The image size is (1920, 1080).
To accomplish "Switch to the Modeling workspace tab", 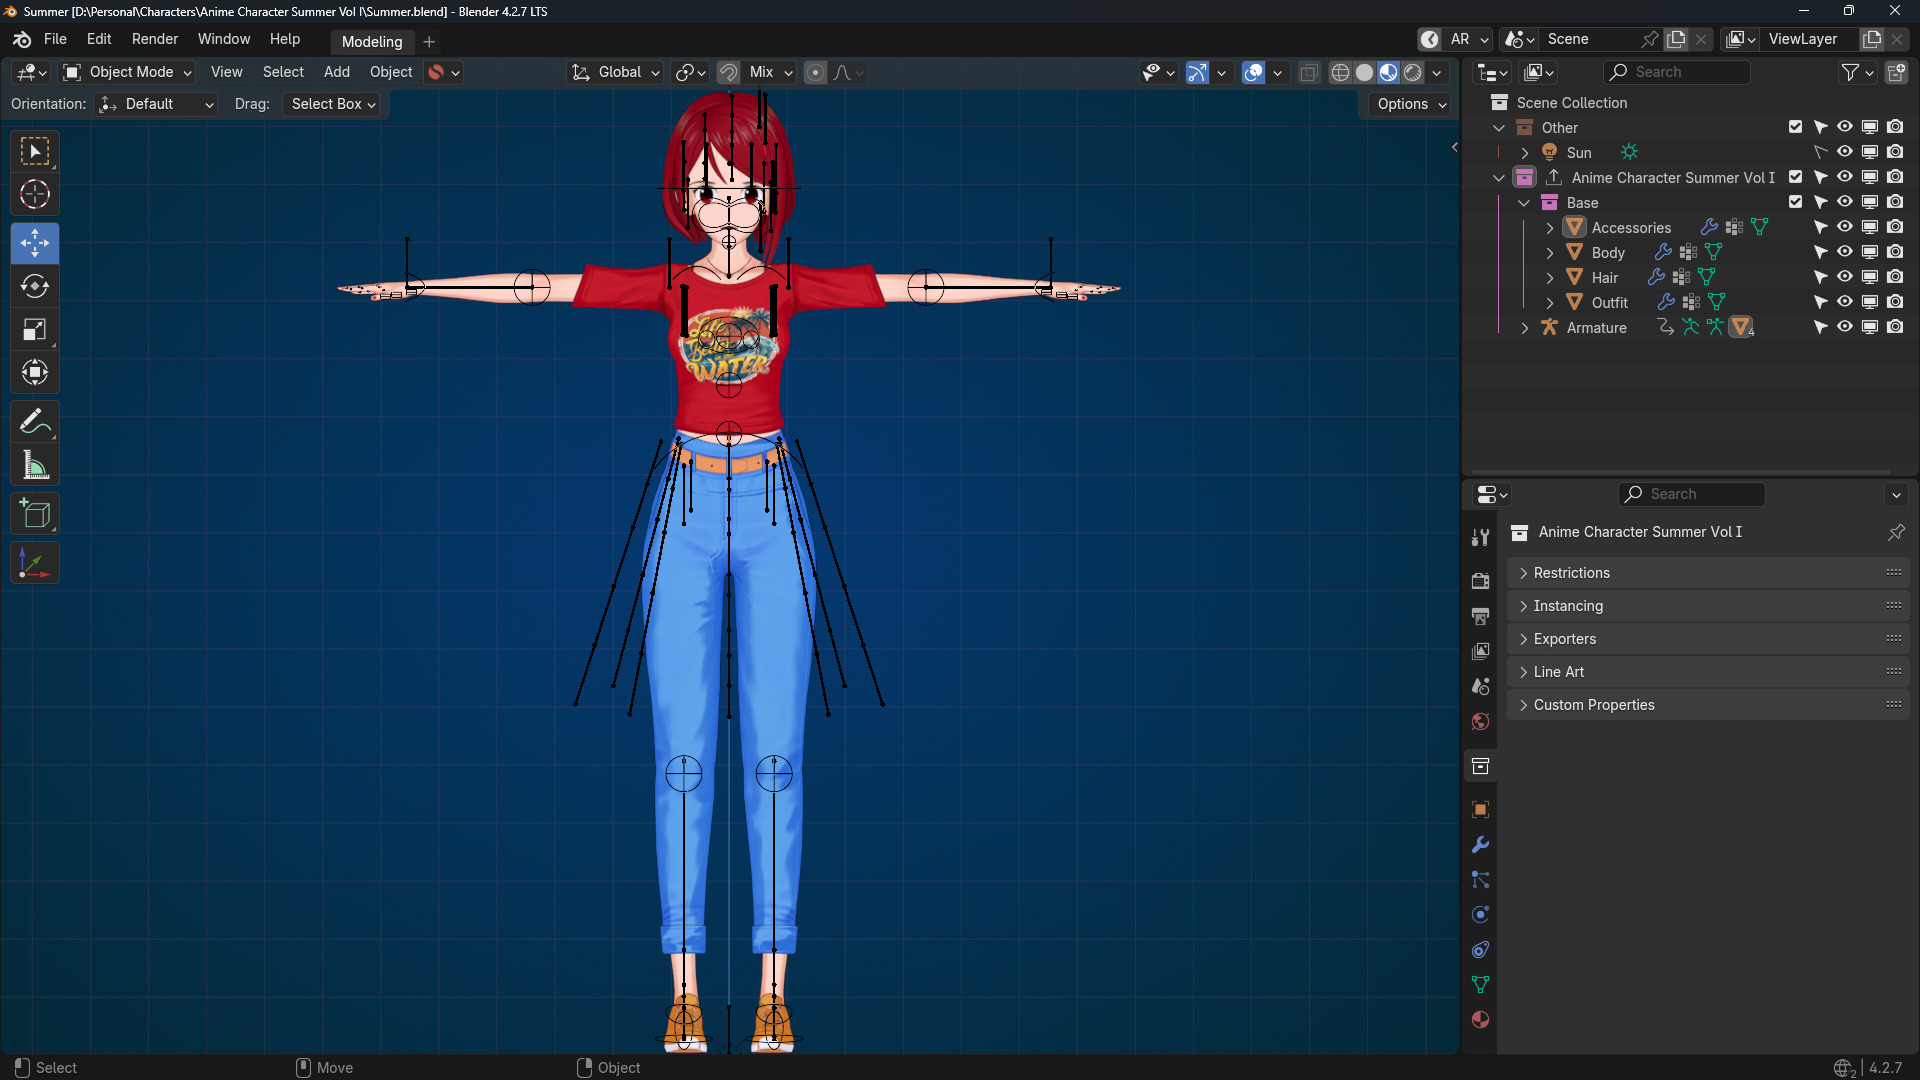I will (372, 41).
